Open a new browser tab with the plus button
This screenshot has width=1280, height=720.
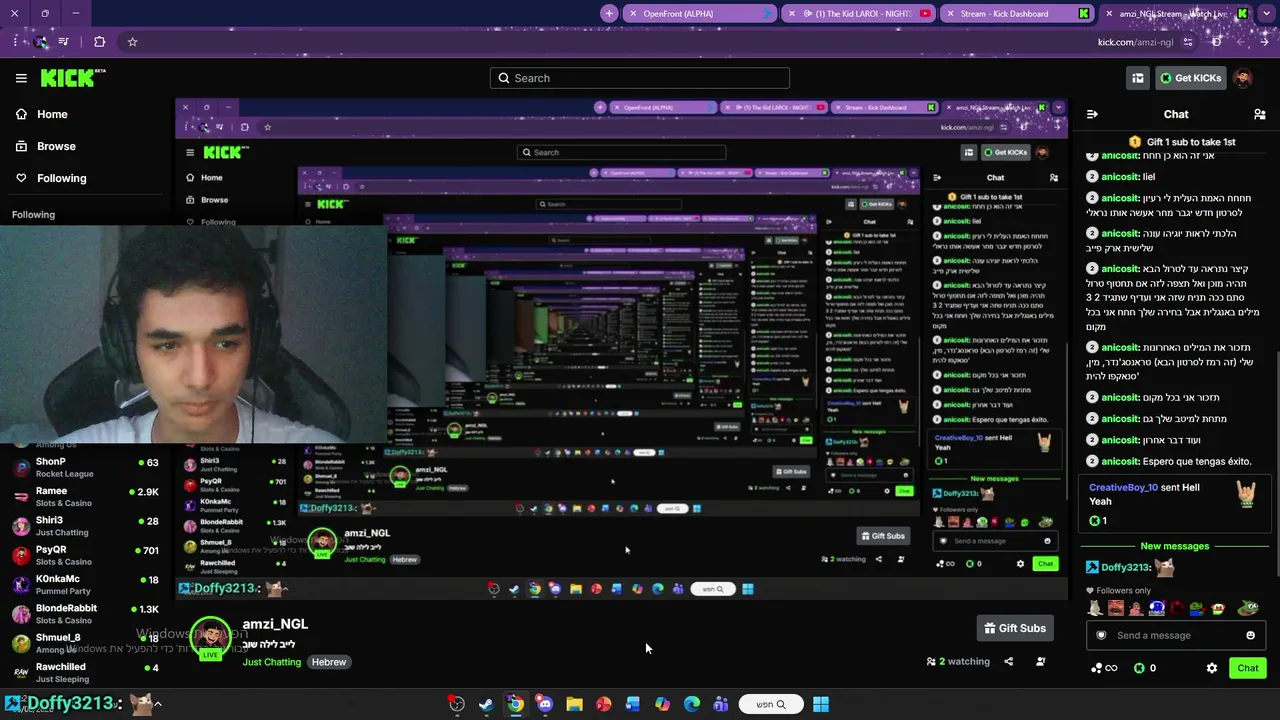[609, 13]
